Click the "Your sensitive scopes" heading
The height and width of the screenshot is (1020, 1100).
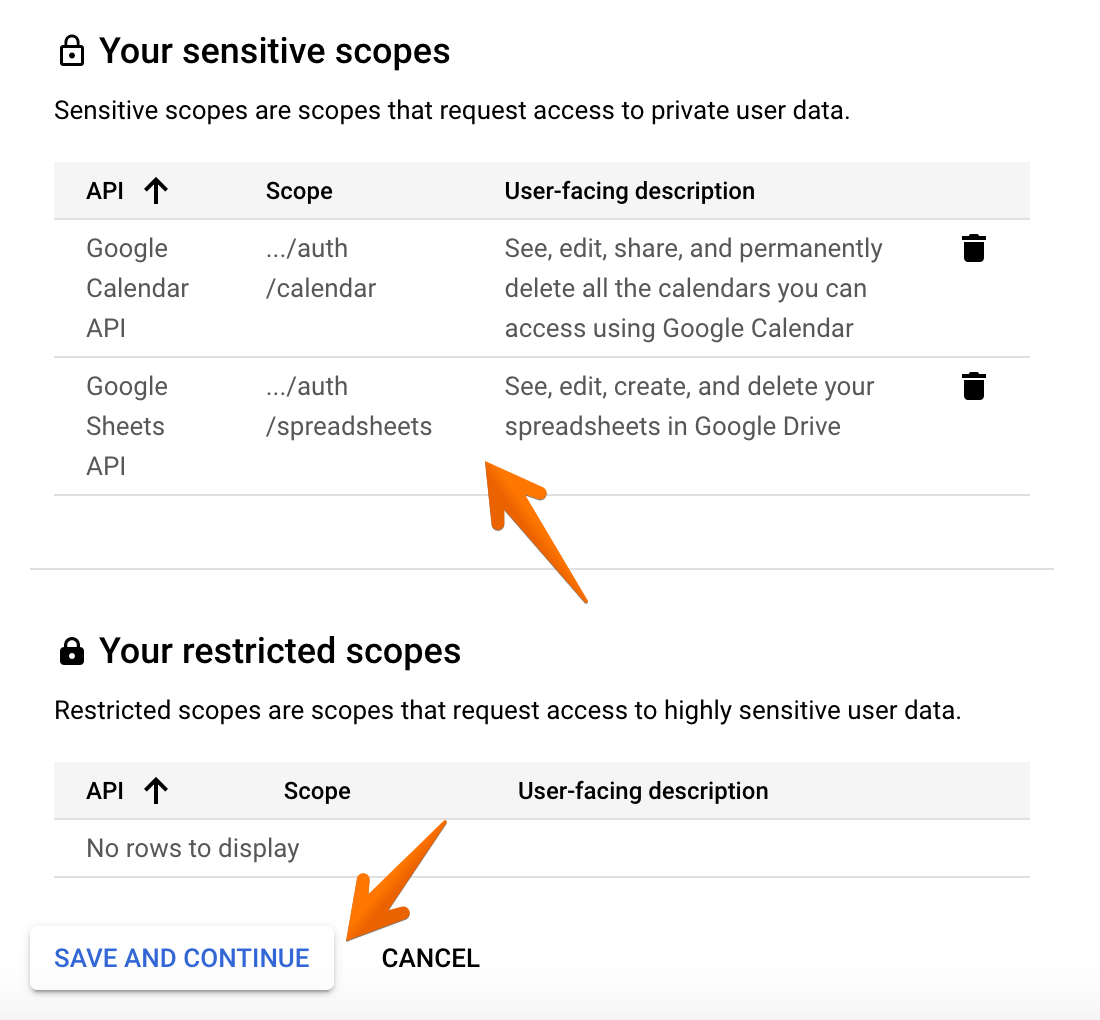[x=274, y=51]
